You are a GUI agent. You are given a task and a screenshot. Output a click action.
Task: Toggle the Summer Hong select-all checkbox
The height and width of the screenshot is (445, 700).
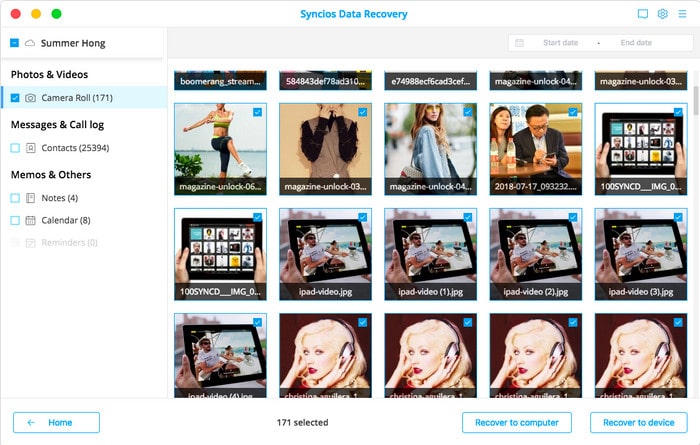click(15, 44)
